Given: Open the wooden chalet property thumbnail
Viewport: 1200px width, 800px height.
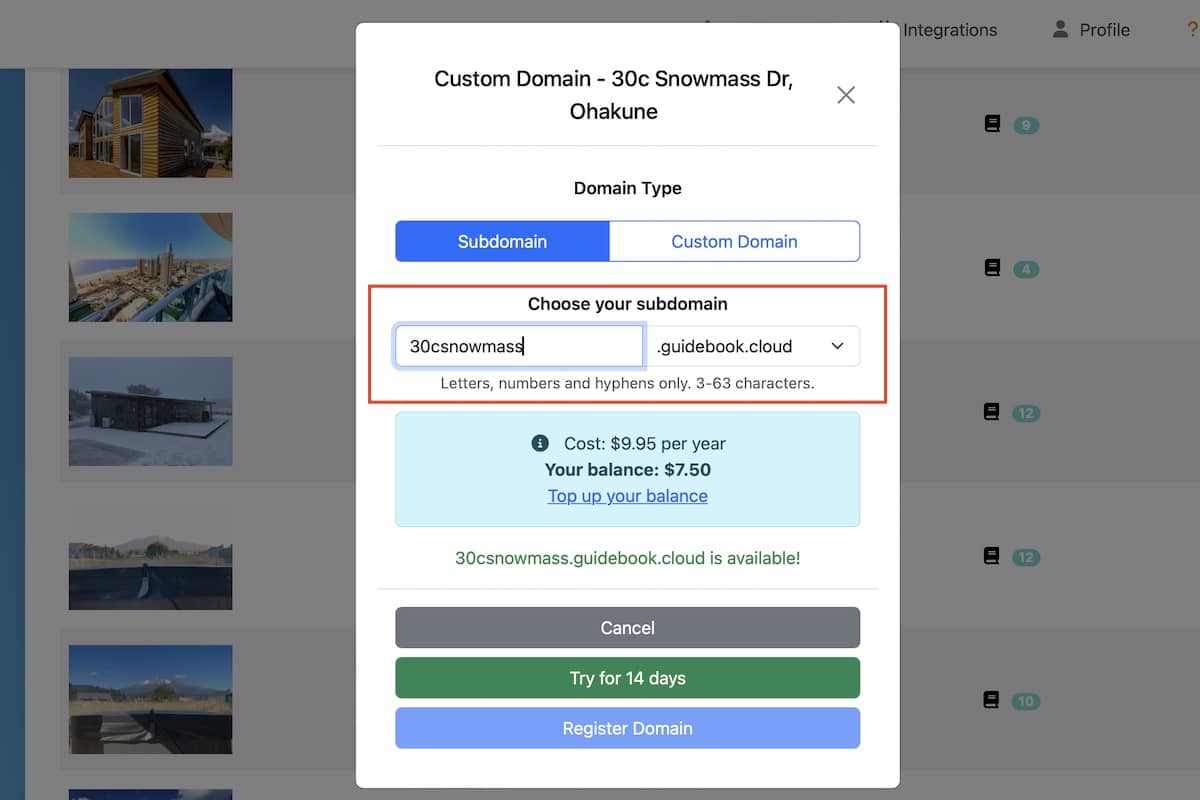Looking at the screenshot, I should tap(150, 123).
